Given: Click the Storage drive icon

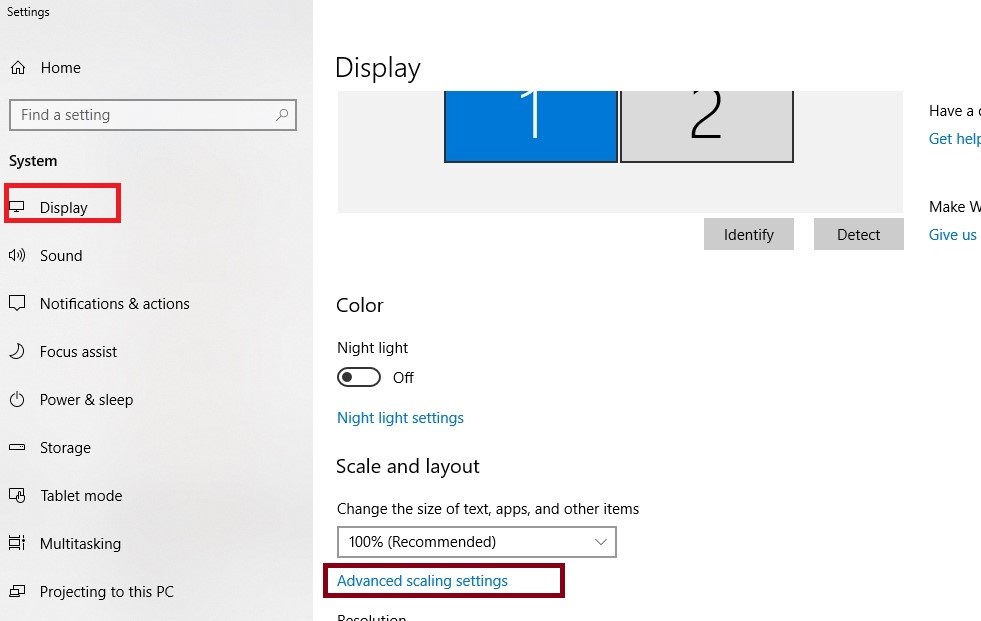Looking at the screenshot, I should 17,447.
